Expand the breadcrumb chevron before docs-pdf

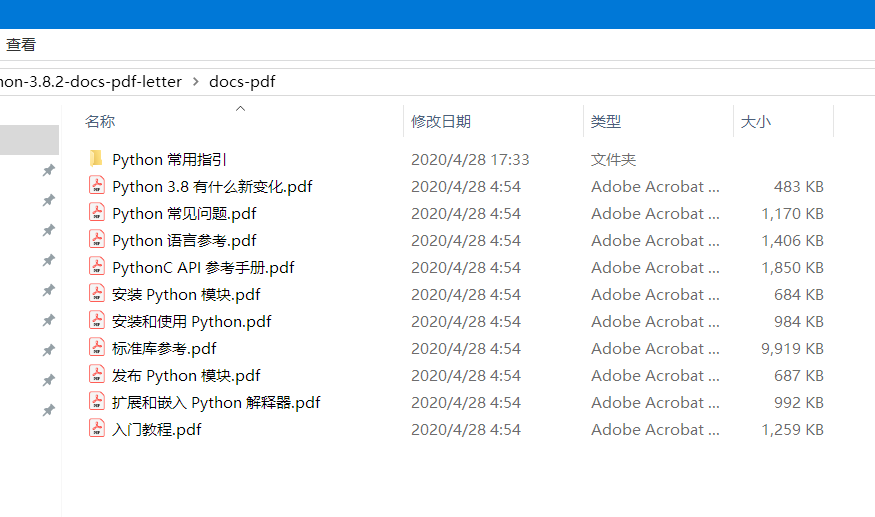pyautogui.click(x=196, y=82)
